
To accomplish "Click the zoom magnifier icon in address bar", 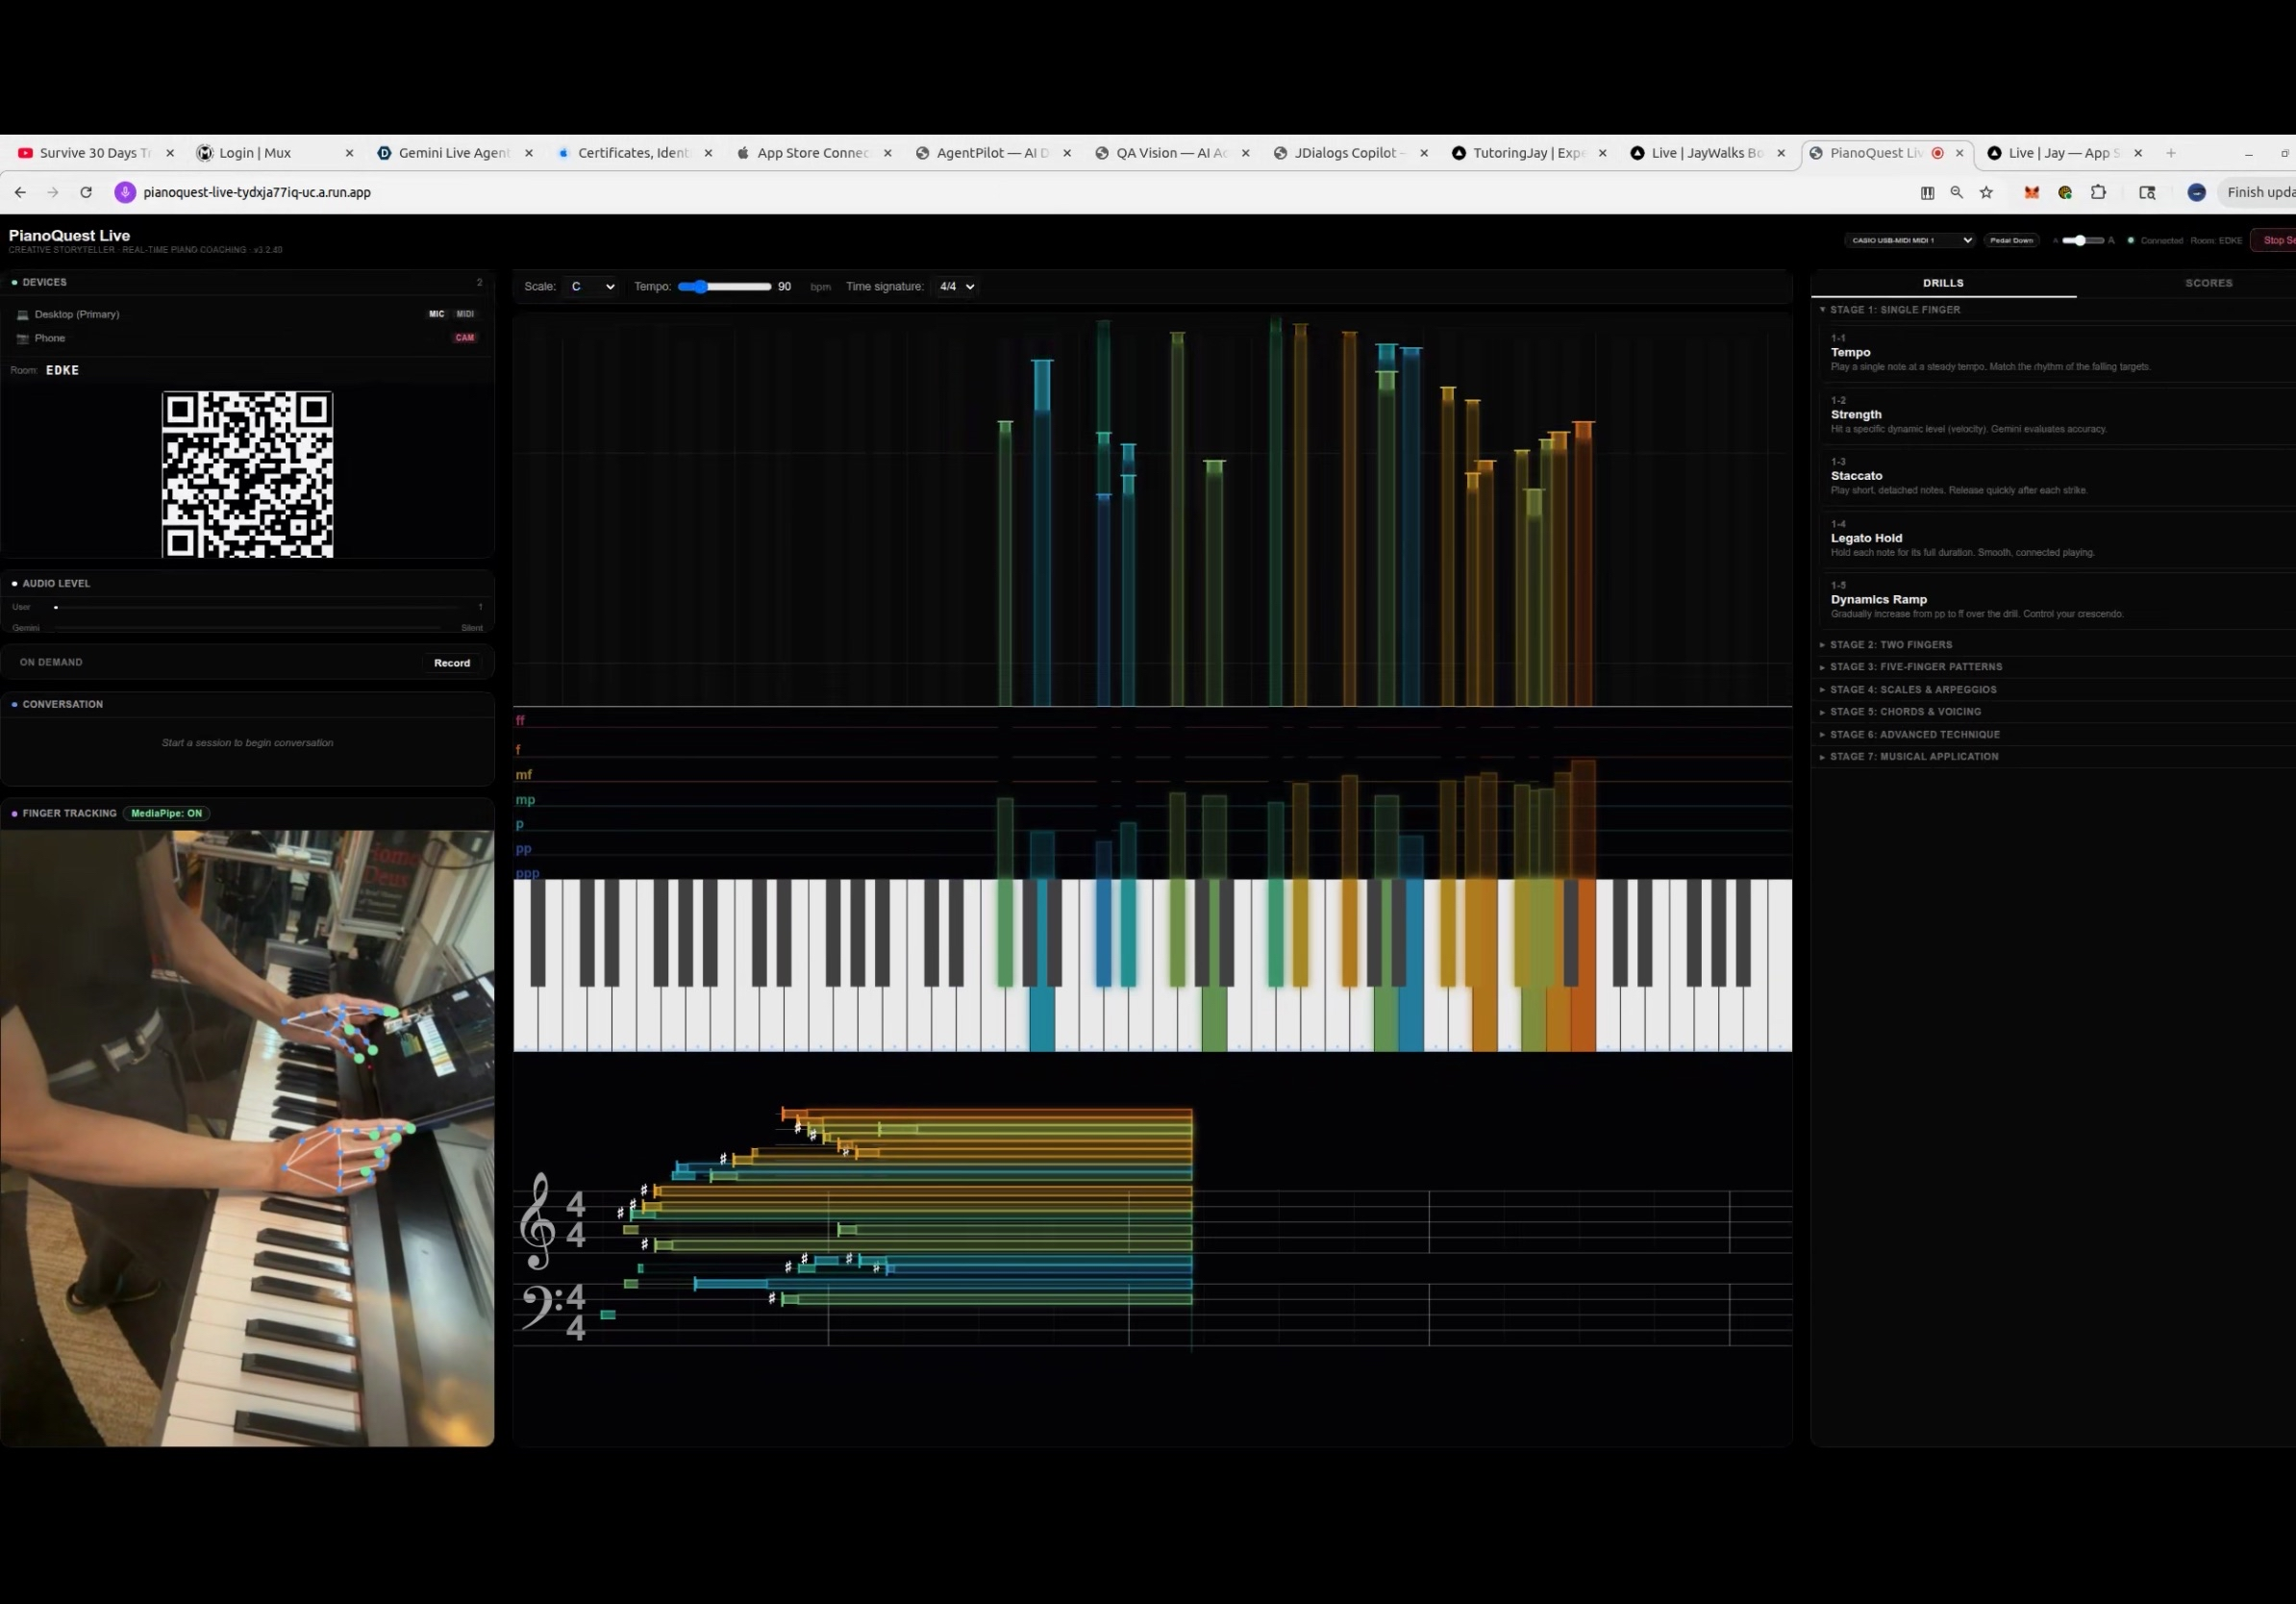I will (x=1956, y=193).
